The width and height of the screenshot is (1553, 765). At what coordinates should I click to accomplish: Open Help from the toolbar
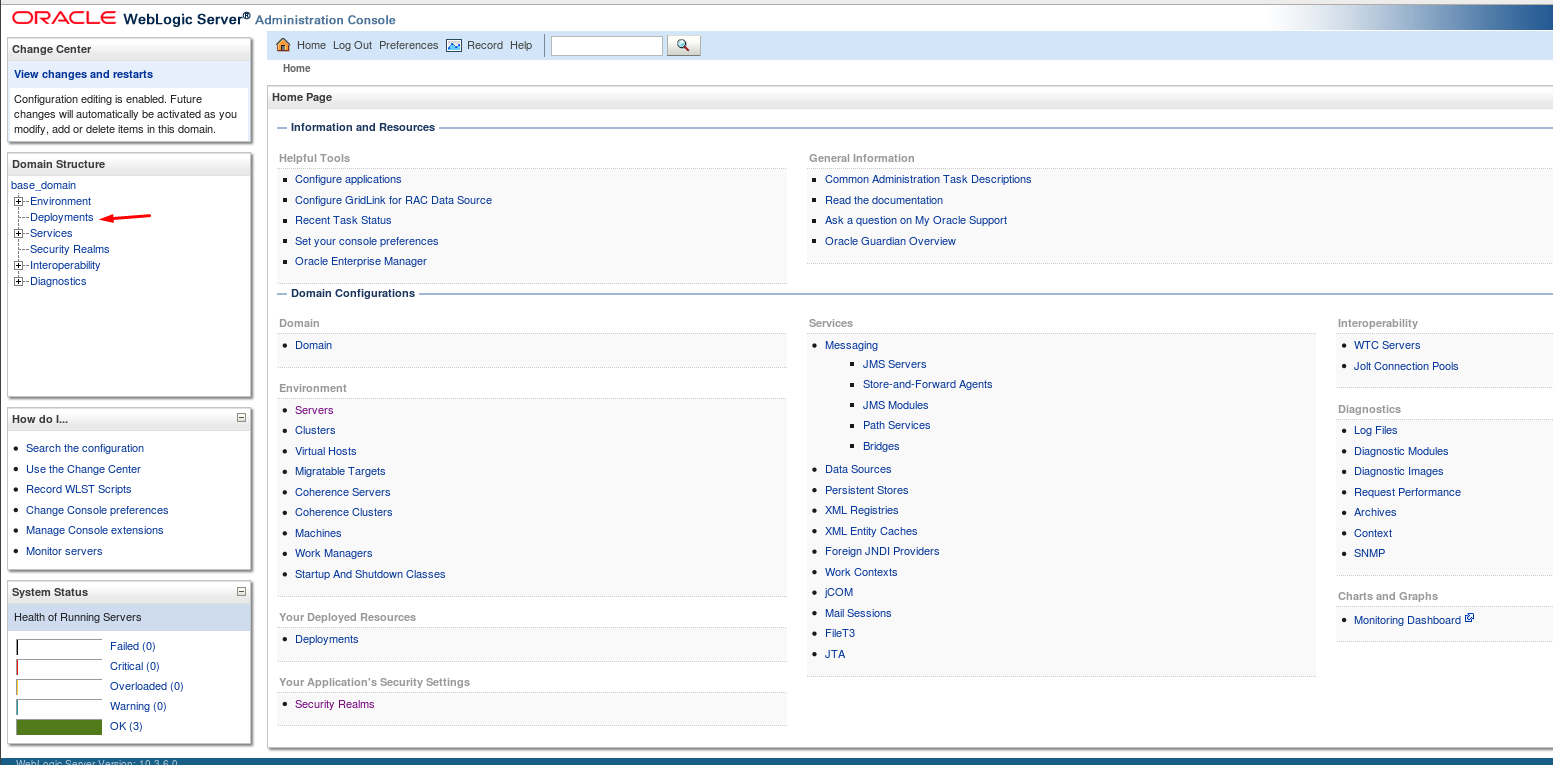(521, 45)
